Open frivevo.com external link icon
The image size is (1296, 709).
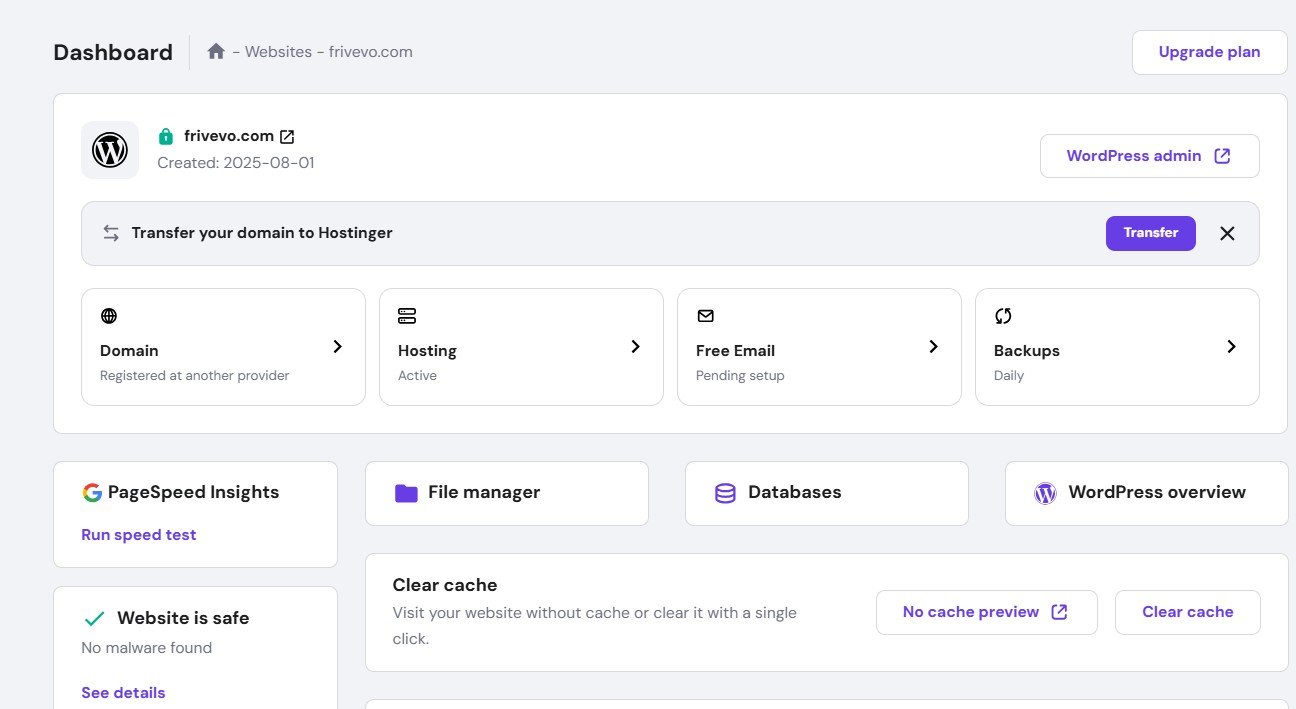pos(287,136)
